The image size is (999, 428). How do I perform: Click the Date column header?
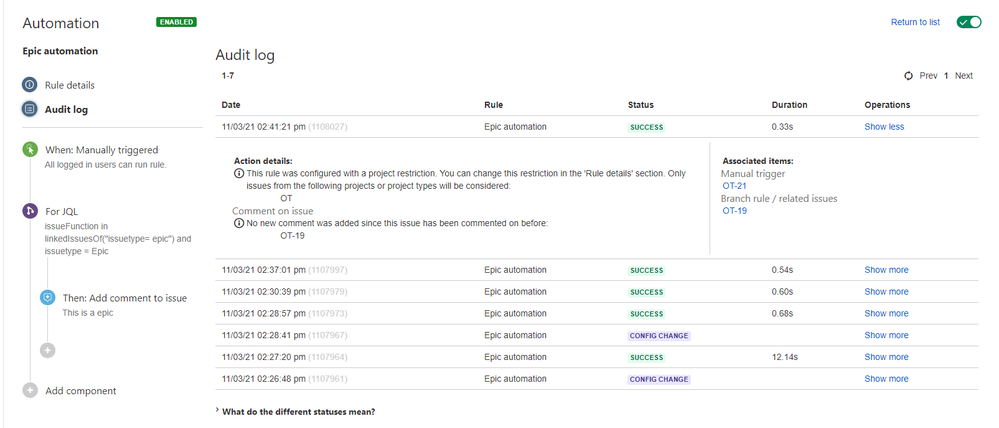point(231,105)
